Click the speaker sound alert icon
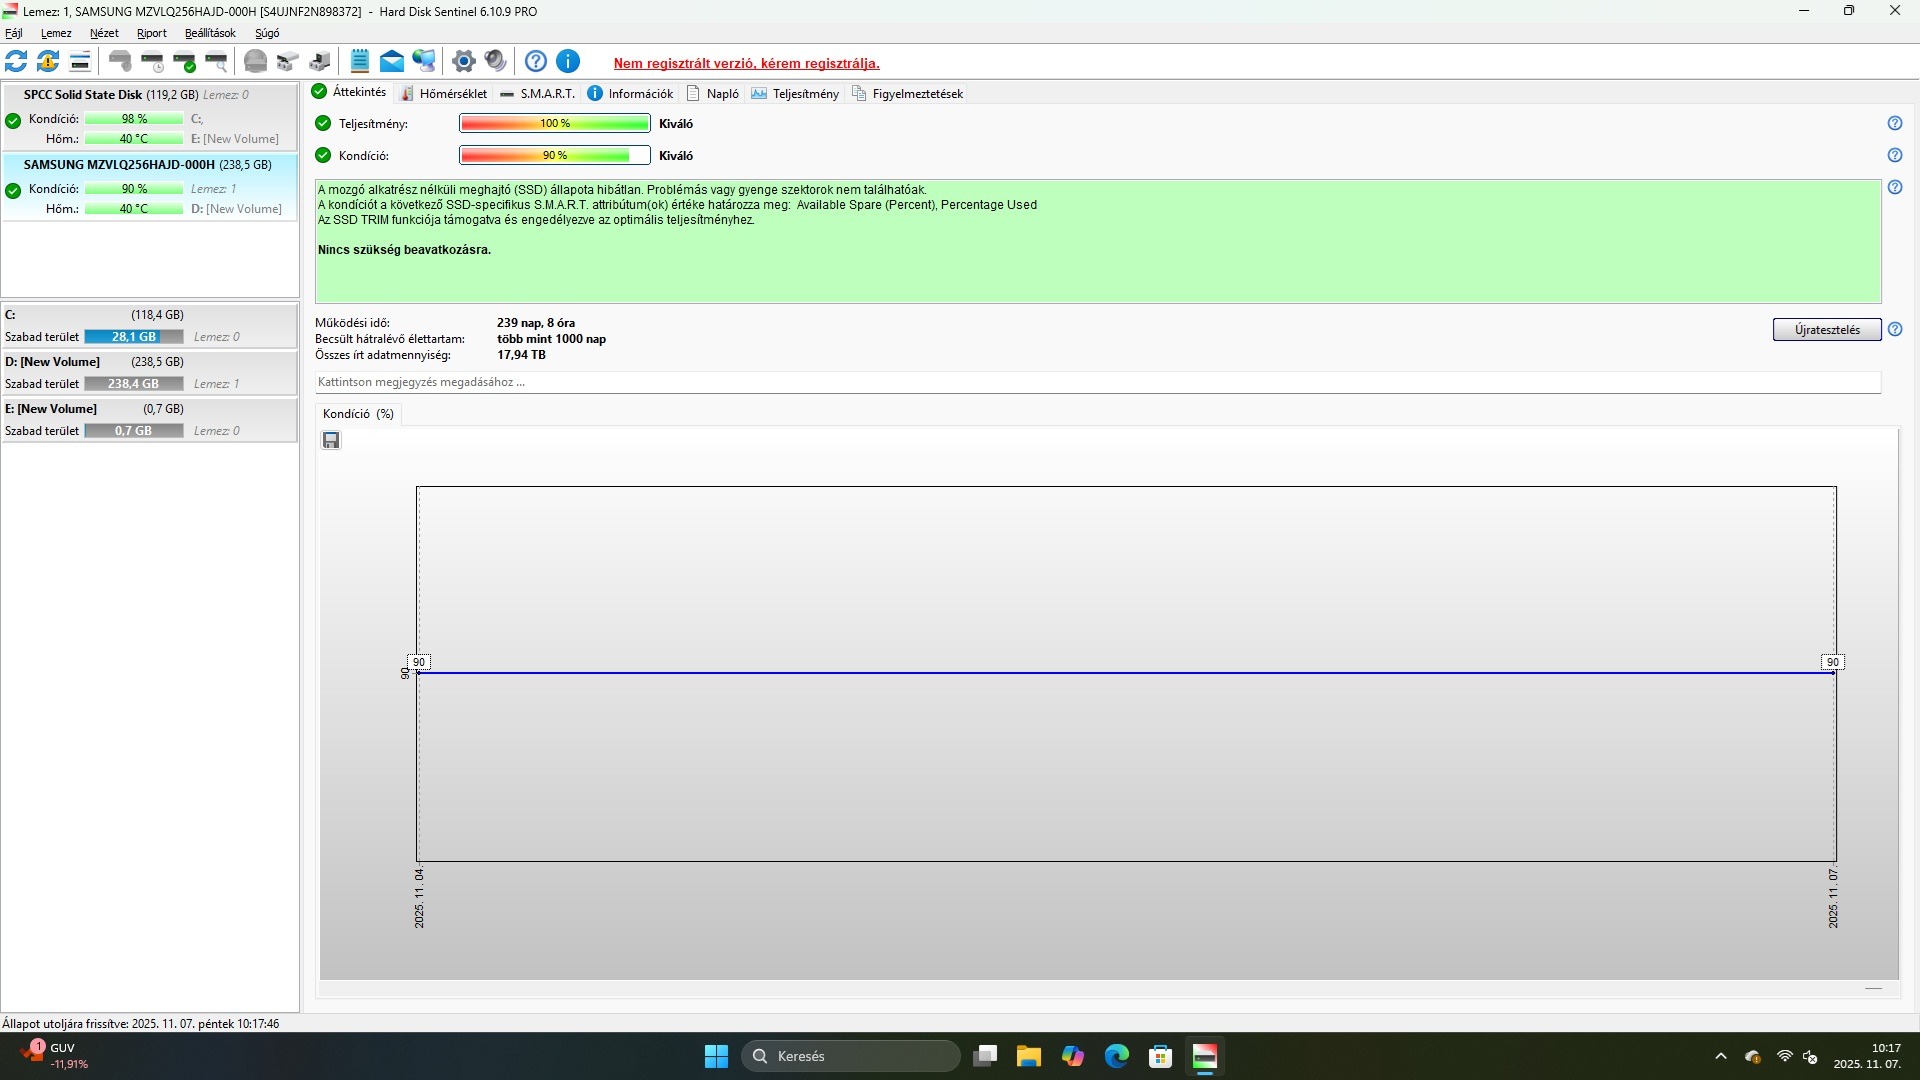The width and height of the screenshot is (1920, 1080). (x=495, y=62)
